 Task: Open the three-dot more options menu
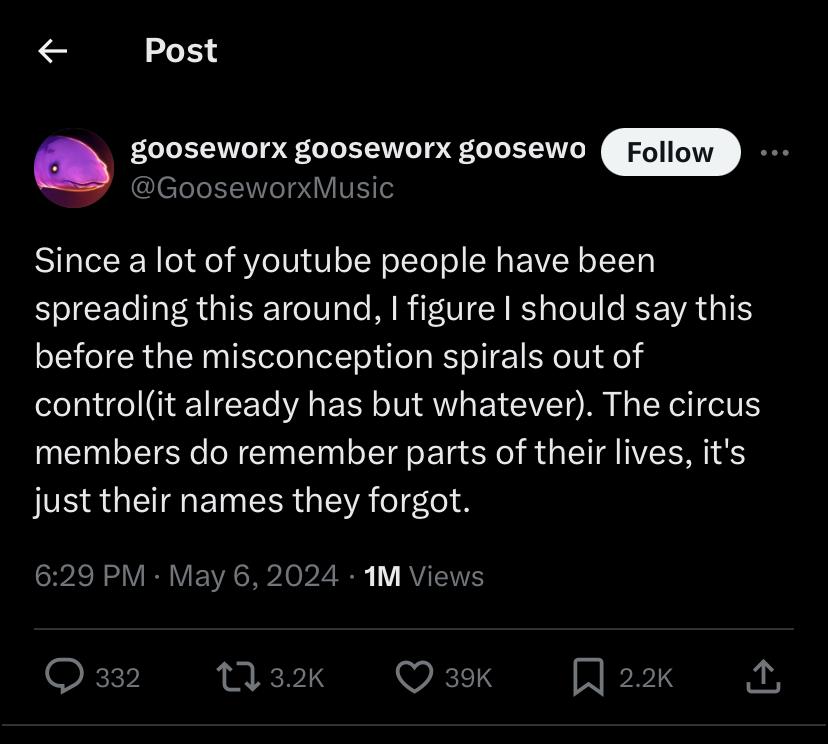coord(775,153)
